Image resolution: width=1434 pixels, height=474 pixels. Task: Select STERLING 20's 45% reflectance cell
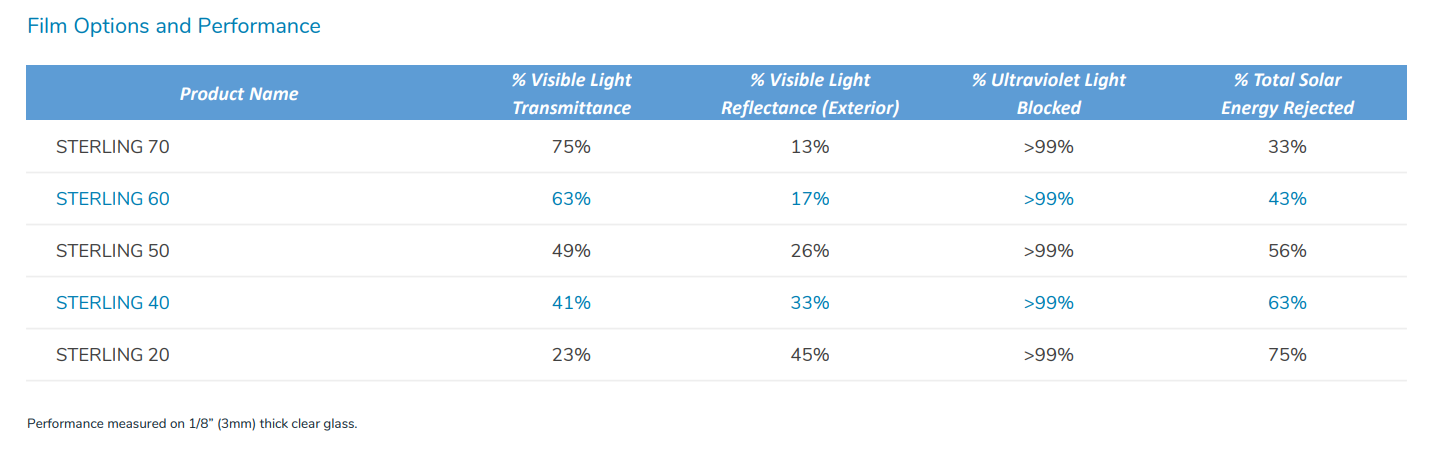click(x=810, y=355)
